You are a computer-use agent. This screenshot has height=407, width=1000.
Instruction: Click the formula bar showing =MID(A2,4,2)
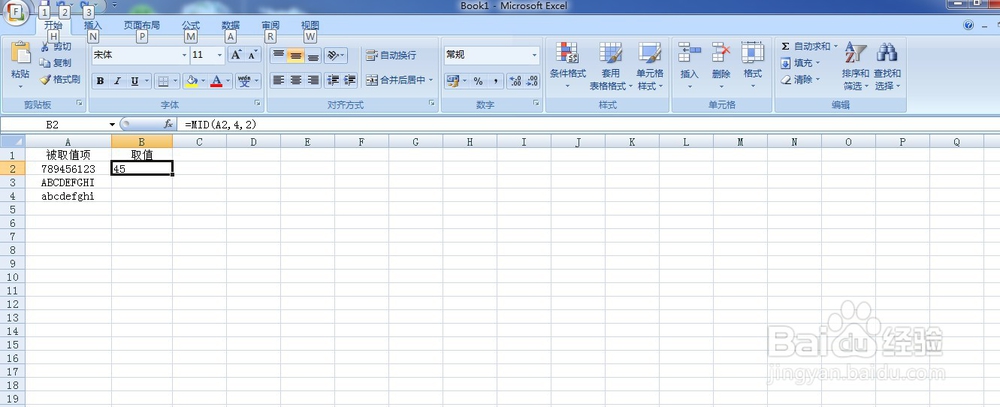tap(589, 124)
